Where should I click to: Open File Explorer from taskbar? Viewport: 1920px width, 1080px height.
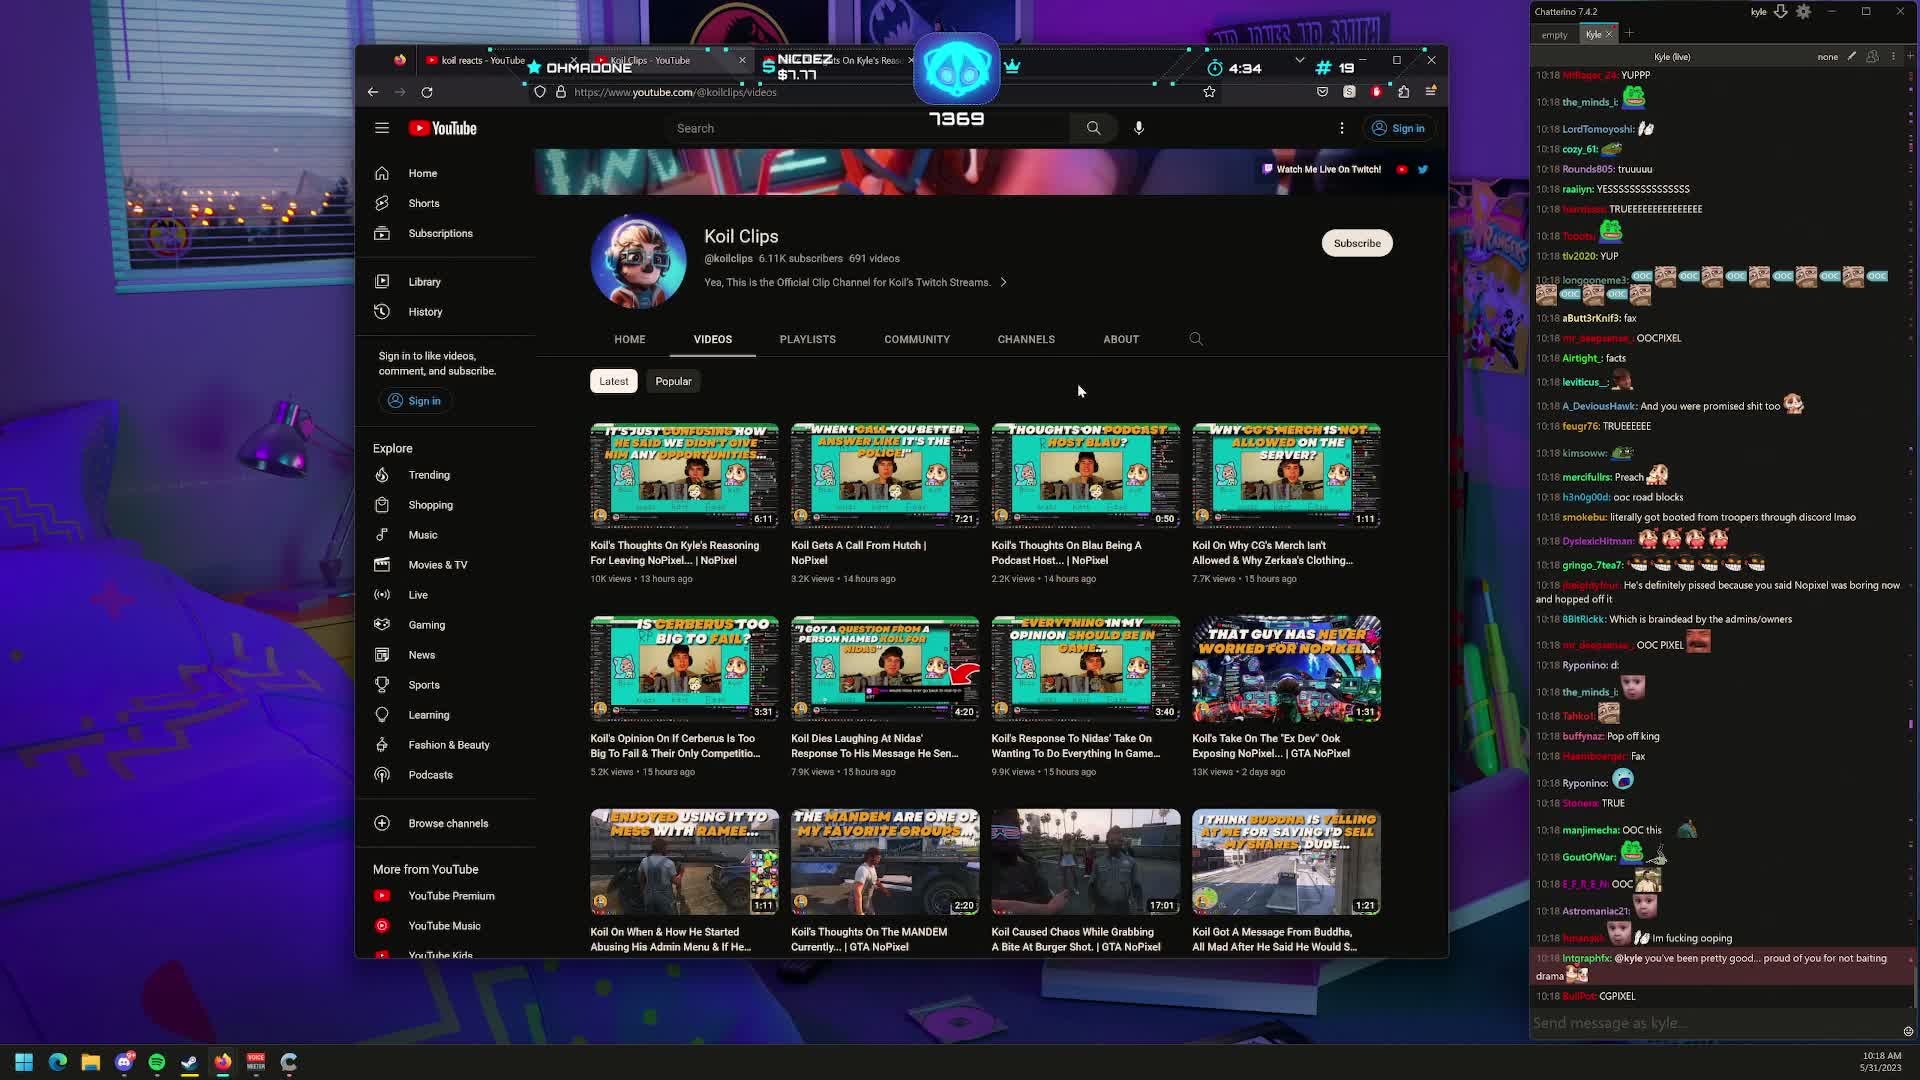(x=90, y=1062)
